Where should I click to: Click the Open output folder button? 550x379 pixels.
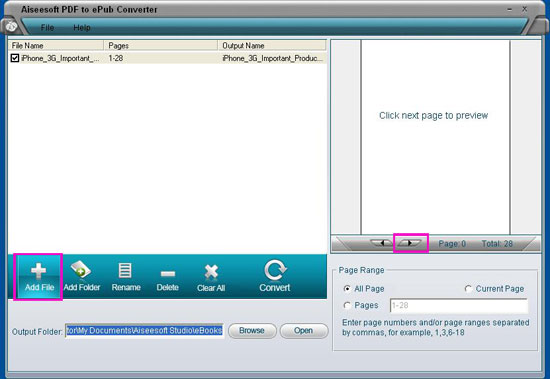(x=304, y=331)
